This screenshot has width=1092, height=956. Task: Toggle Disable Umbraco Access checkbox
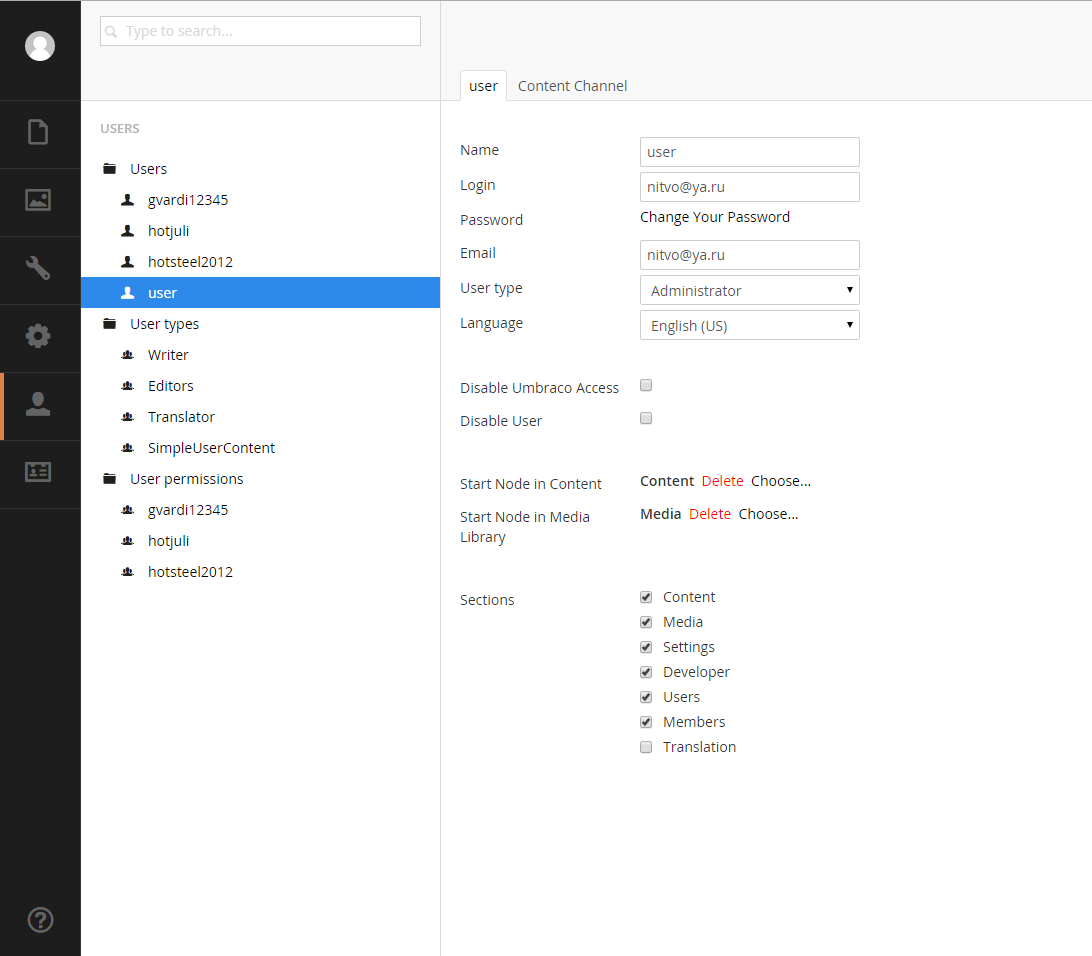pos(646,385)
